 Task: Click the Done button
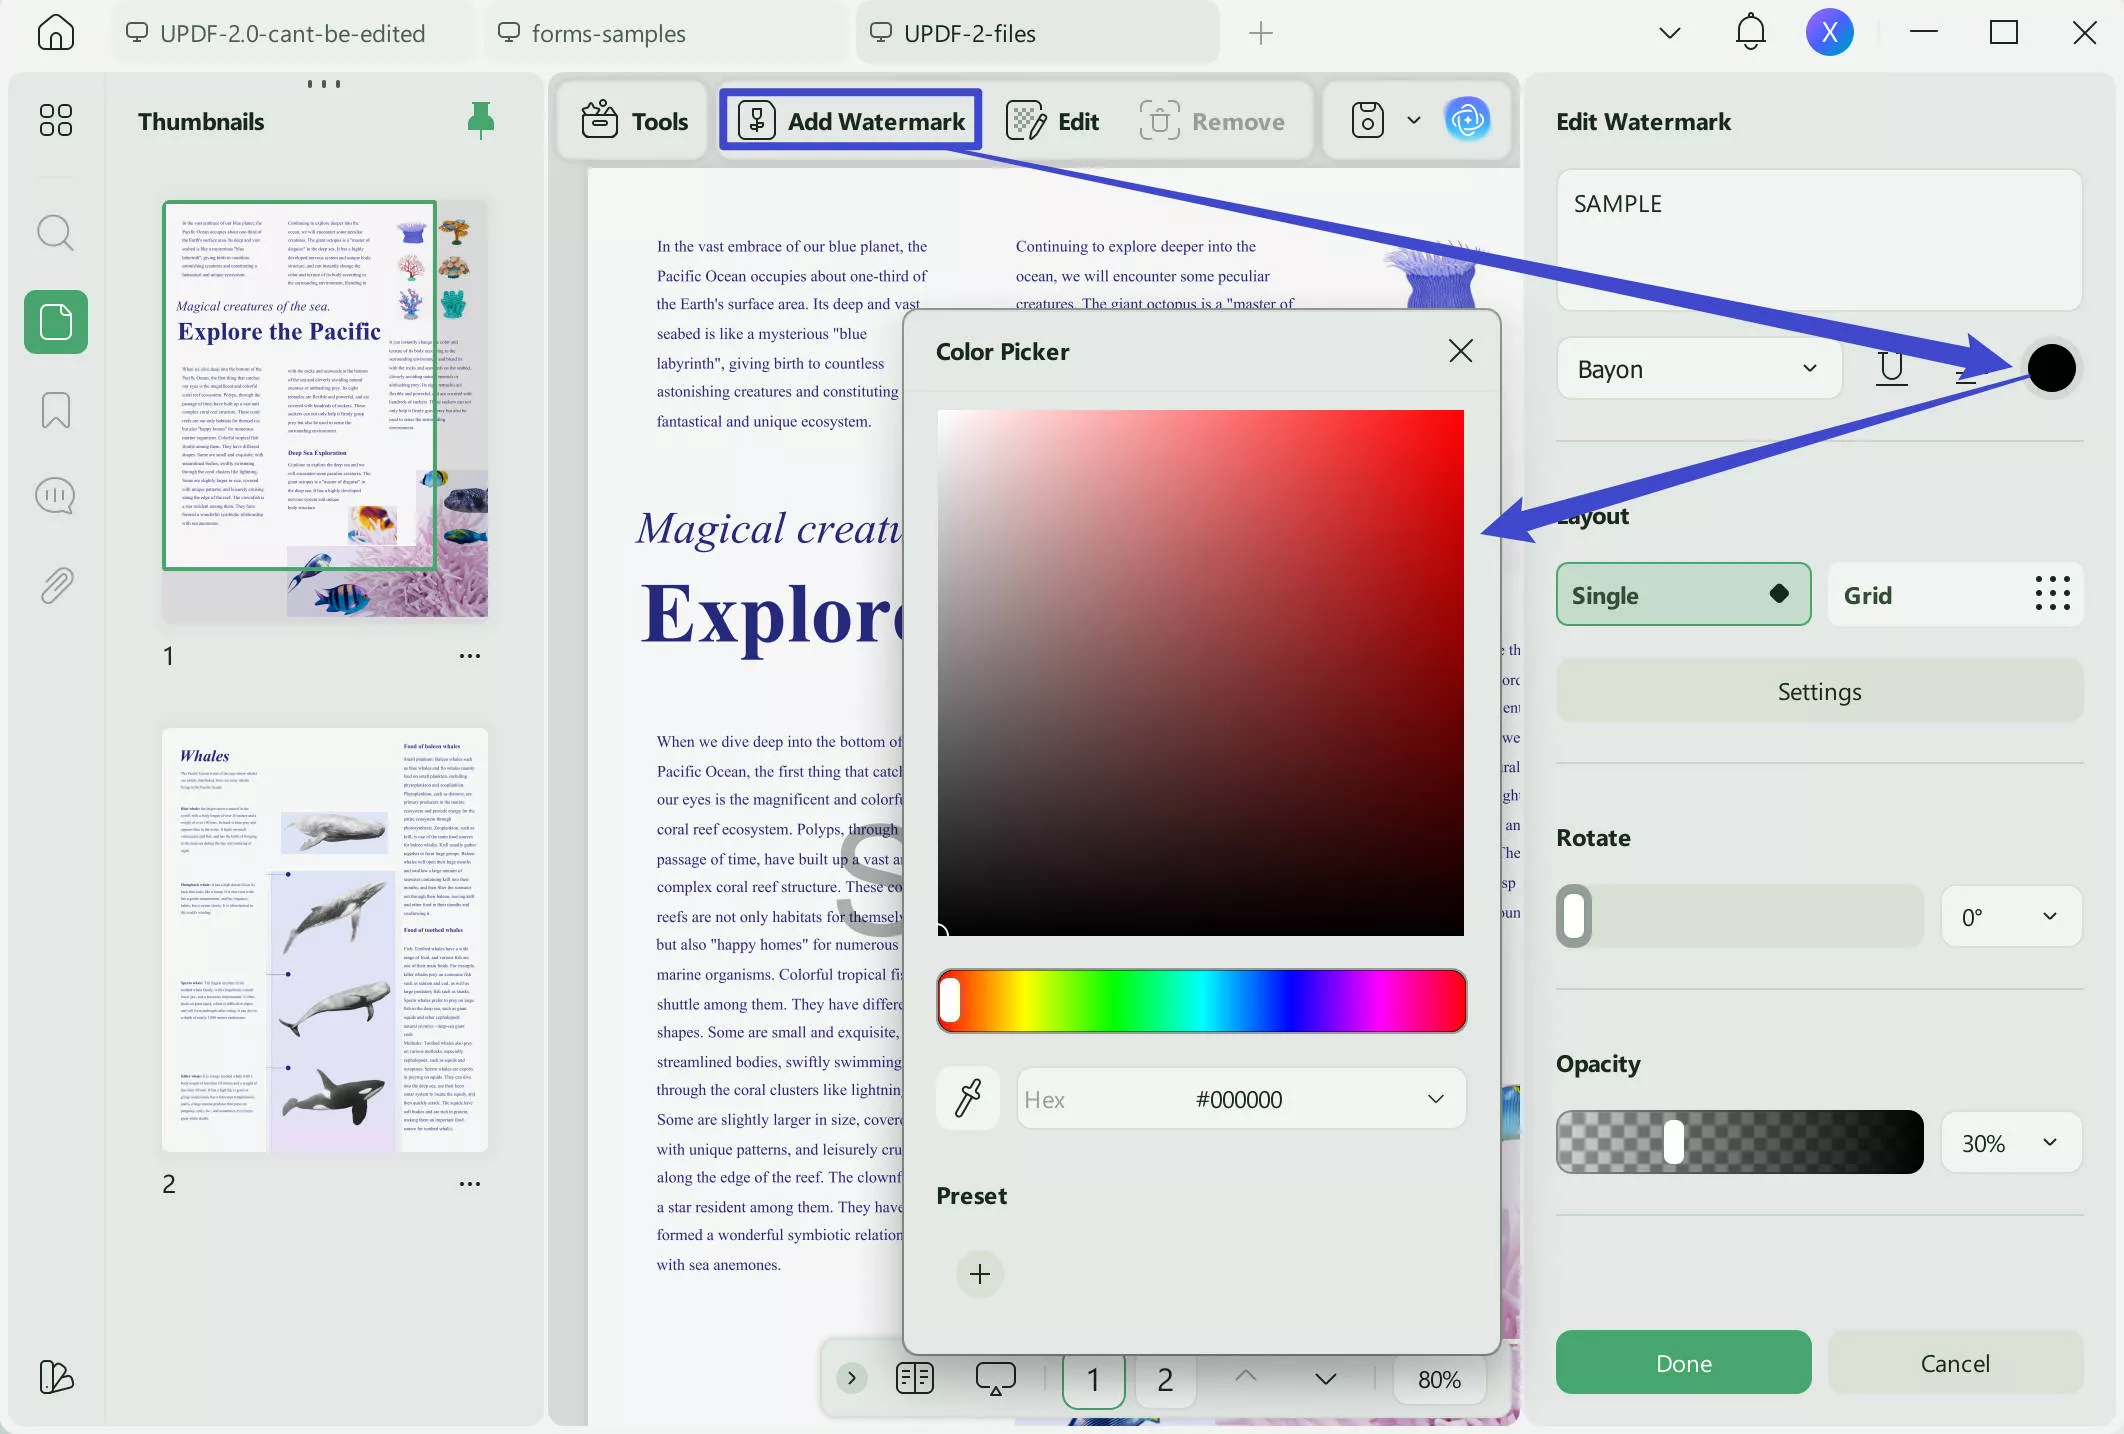[x=1682, y=1363]
